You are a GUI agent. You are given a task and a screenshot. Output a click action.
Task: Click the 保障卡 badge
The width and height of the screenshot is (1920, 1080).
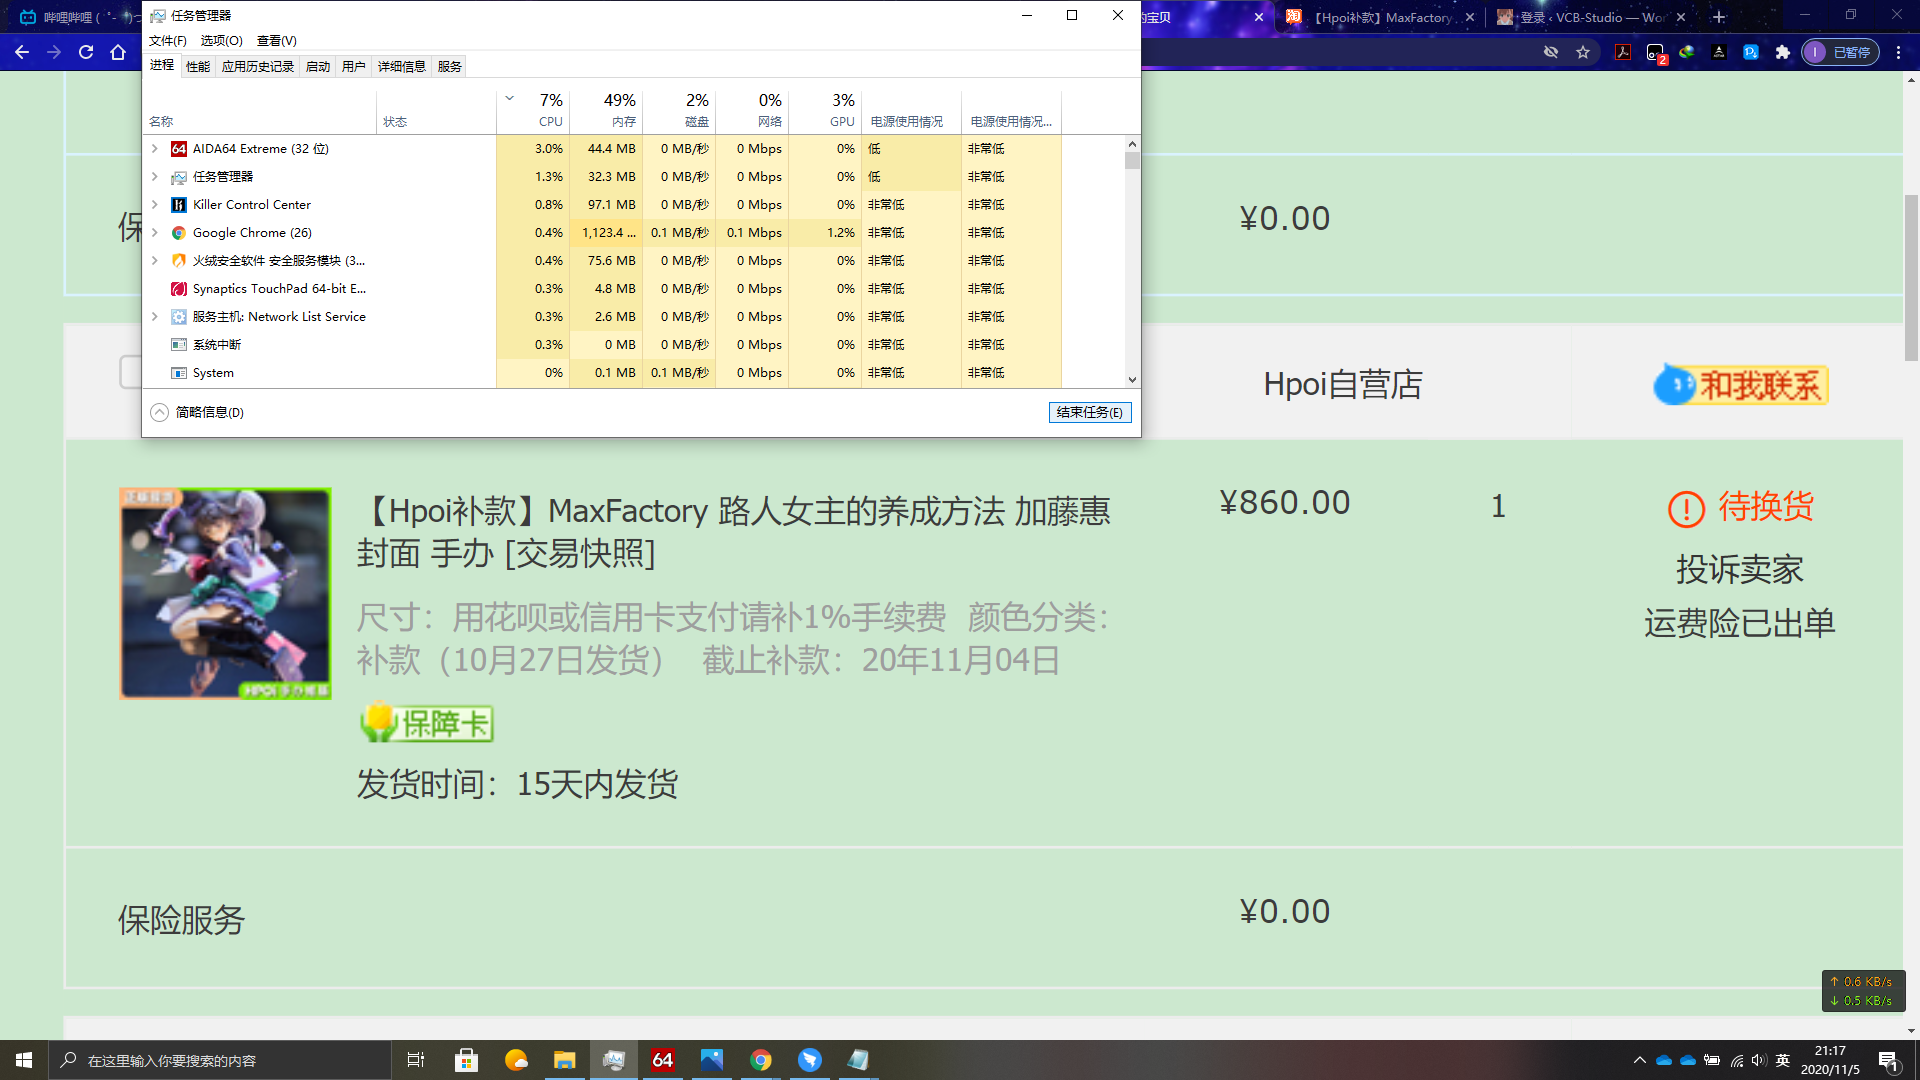pos(427,722)
